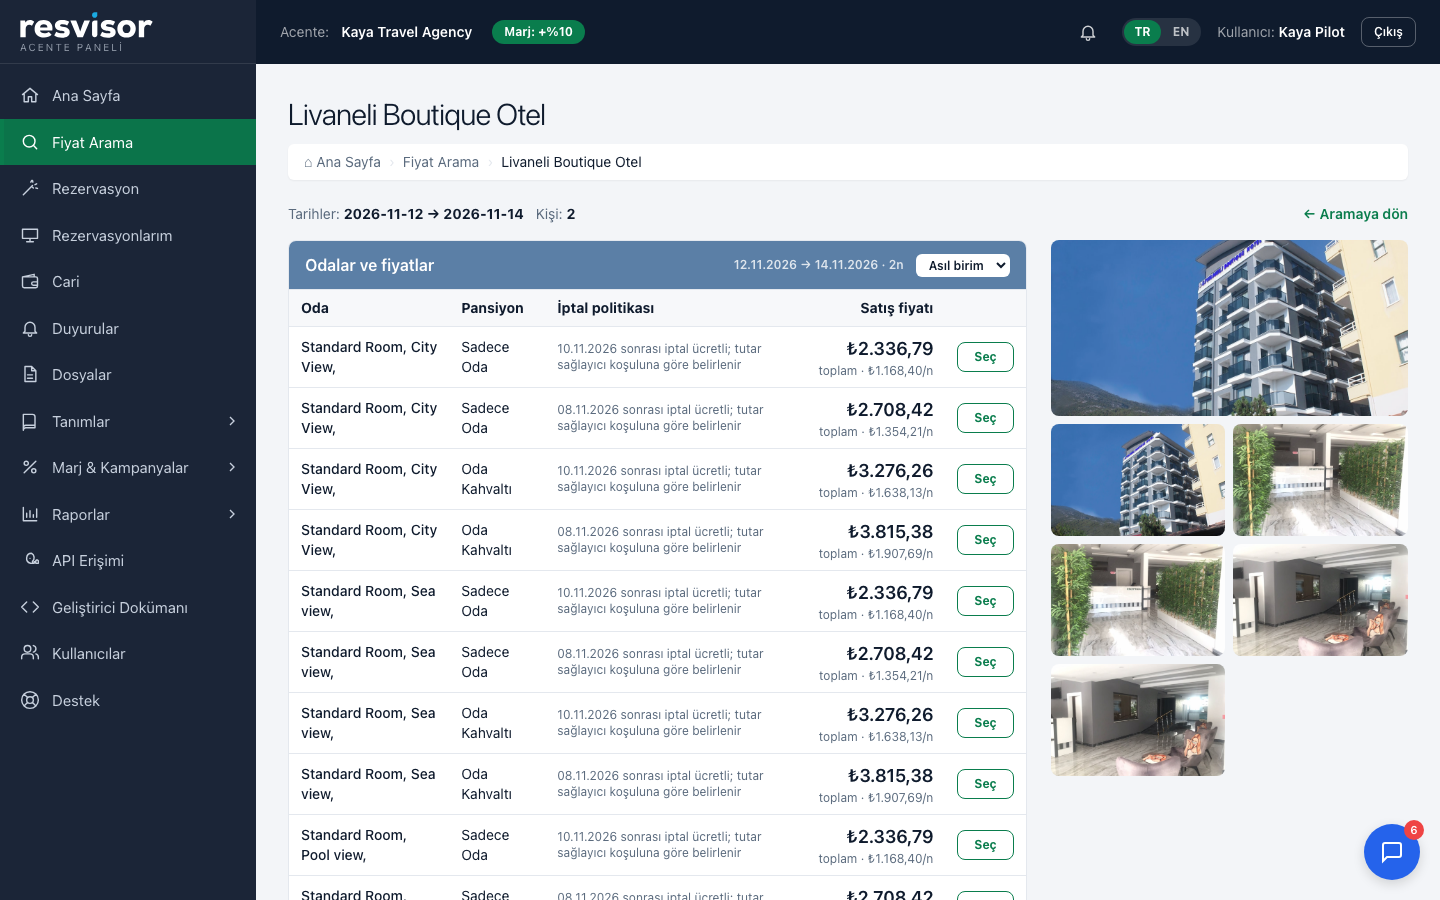Open the large main hotel photo
This screenshot has height=900, width=1440.
pyautogui.click(x=1229, y=328)
